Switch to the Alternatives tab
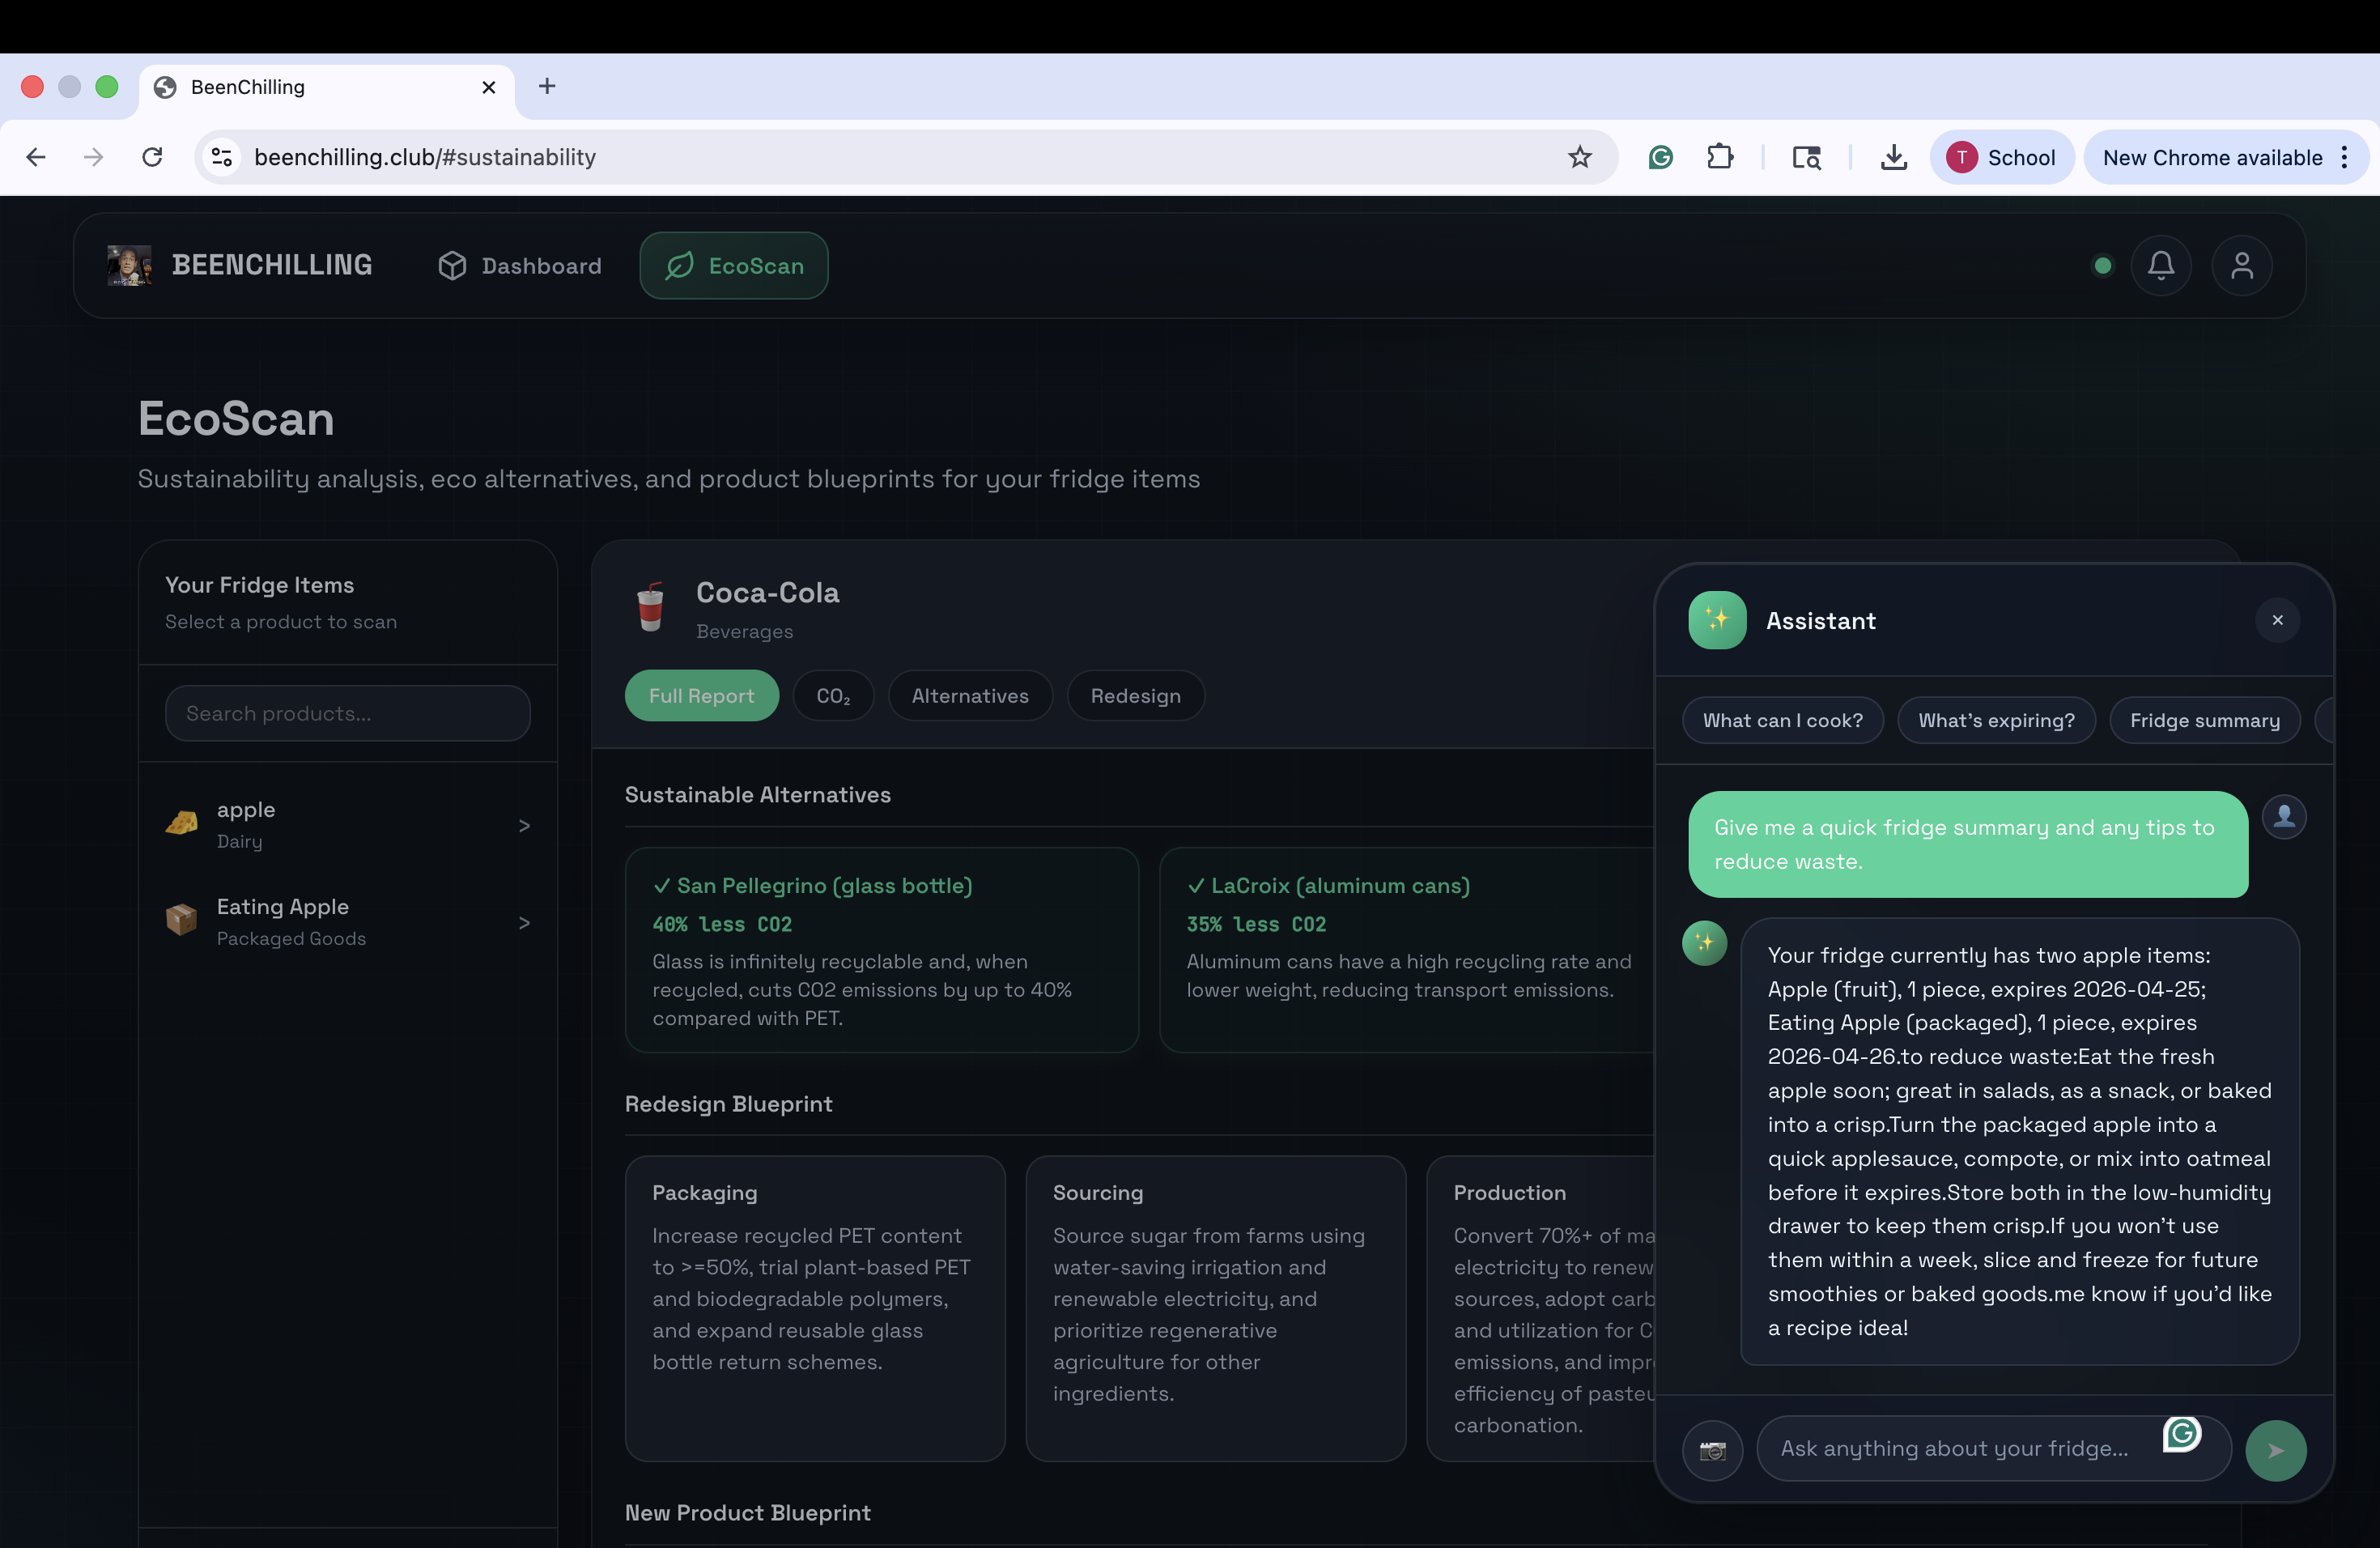 point(969,696)
